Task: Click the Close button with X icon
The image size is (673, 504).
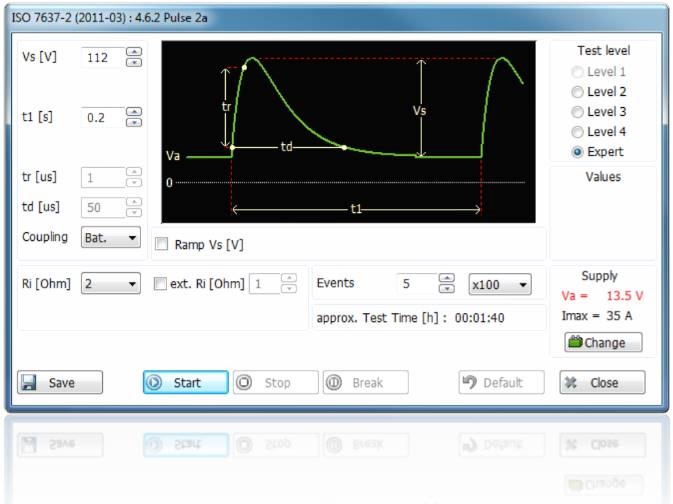Action: pos(601,382)
